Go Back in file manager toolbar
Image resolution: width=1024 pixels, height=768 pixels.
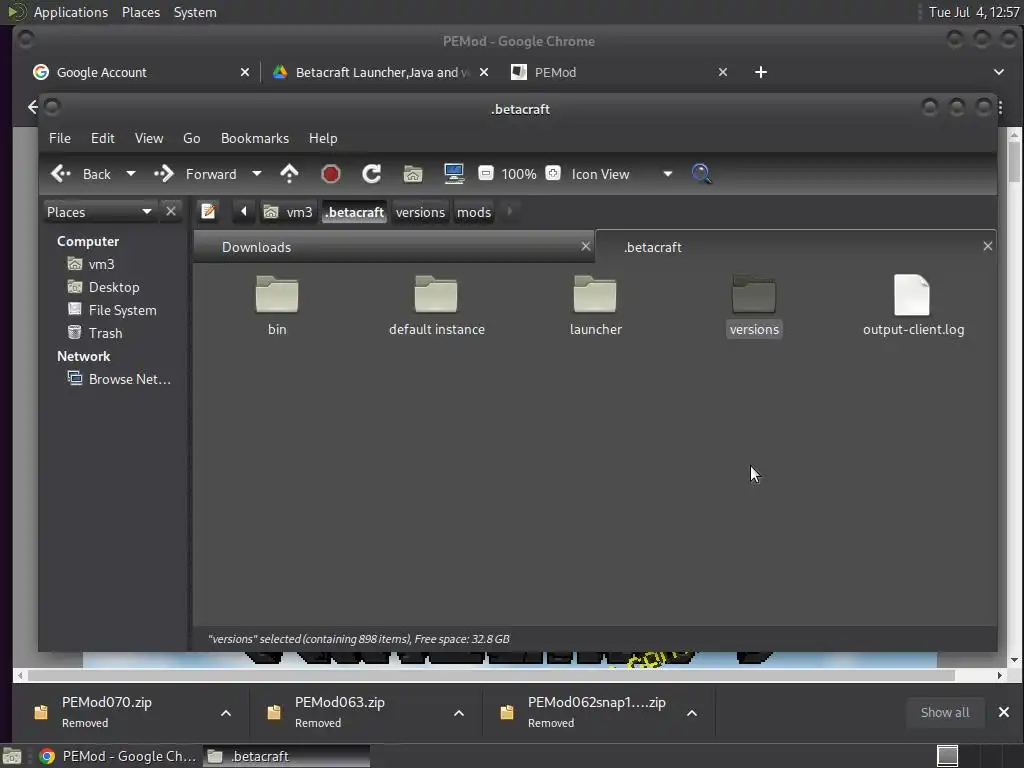[81, 174]
